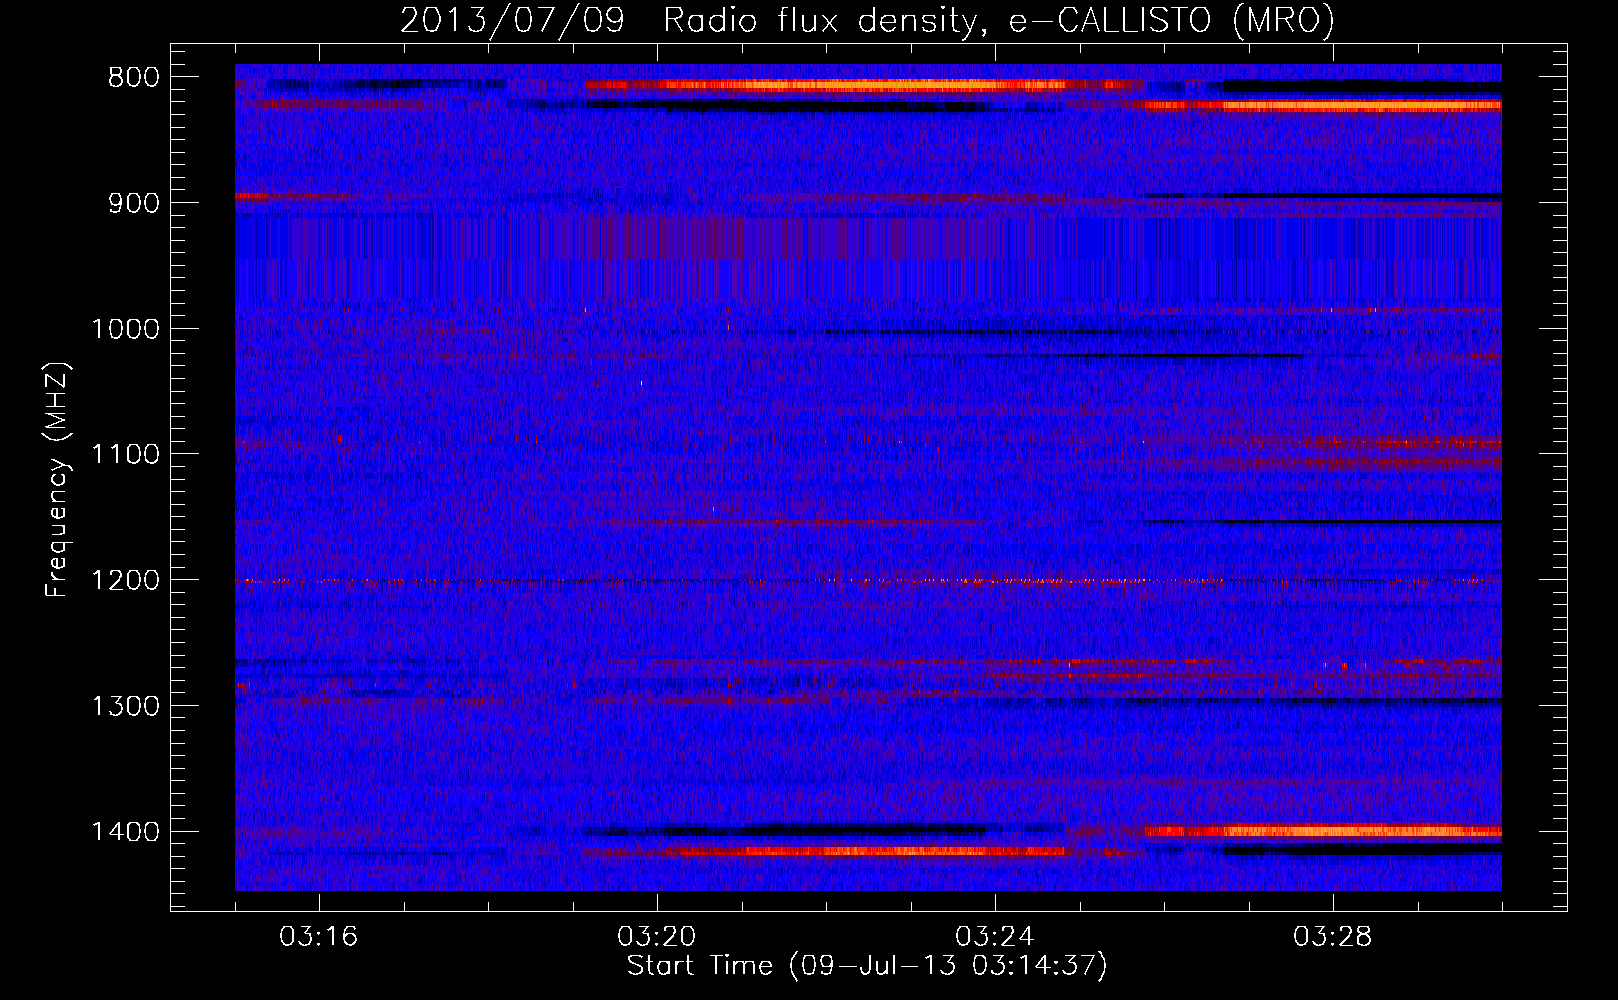
Task: Click the 03:28 time tick label
Action: 1333,937
